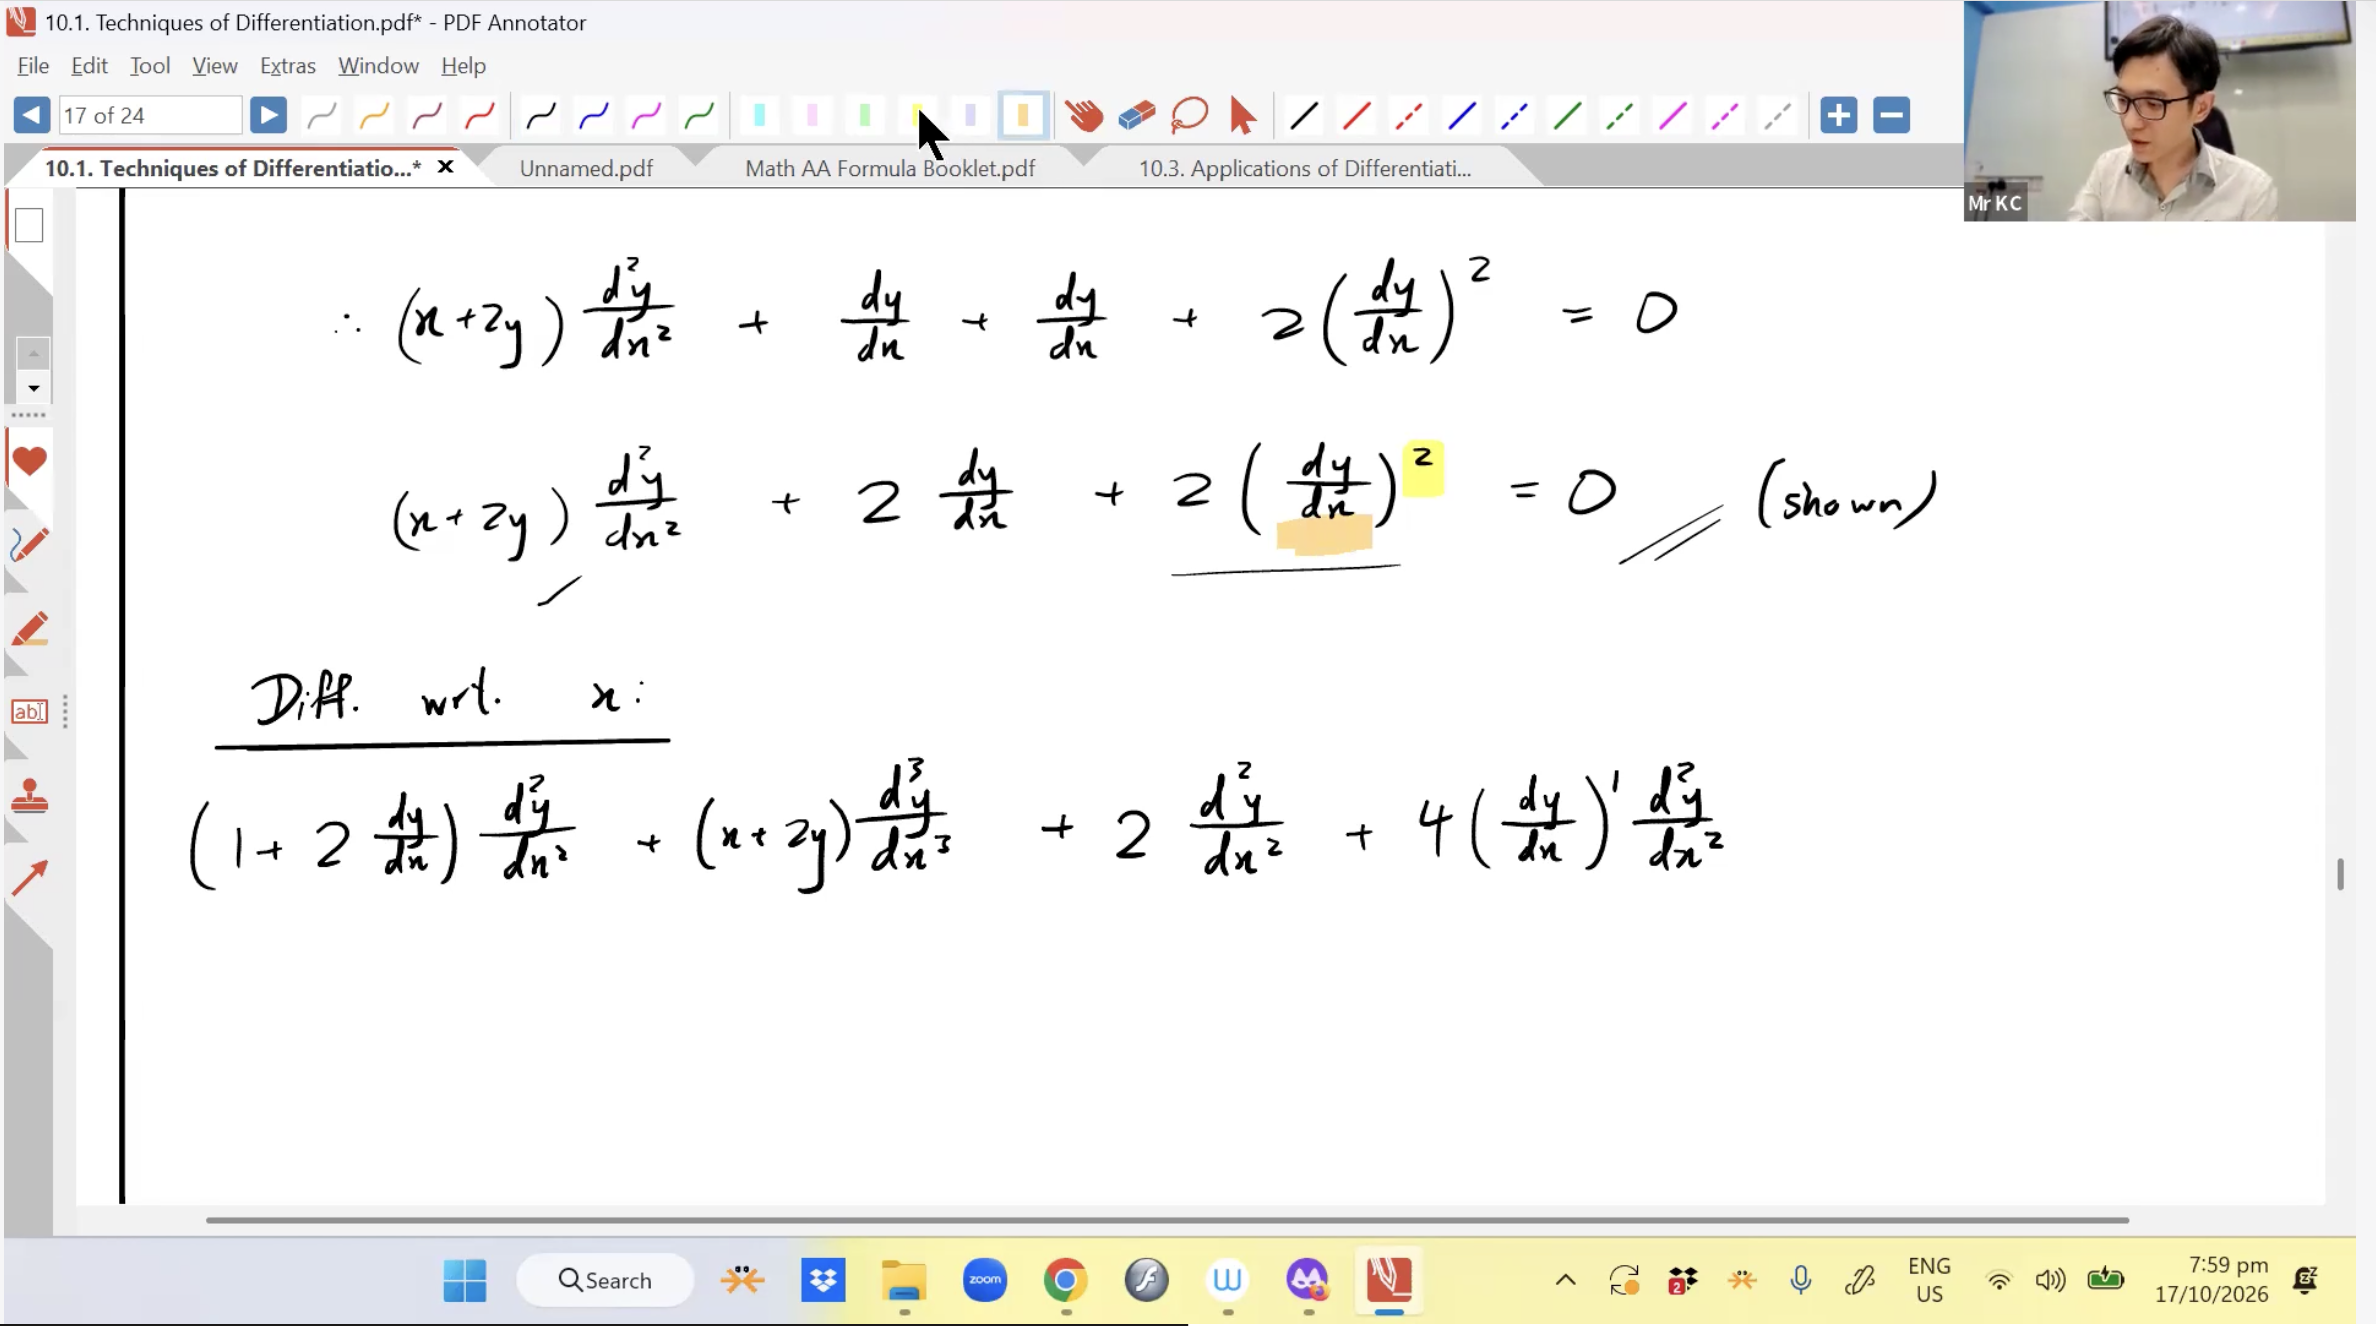This screenshot has width=2376, height=1326.
Task: Select the Pan hand tool
Action: pyautogui.click(x=1083, y=116)
